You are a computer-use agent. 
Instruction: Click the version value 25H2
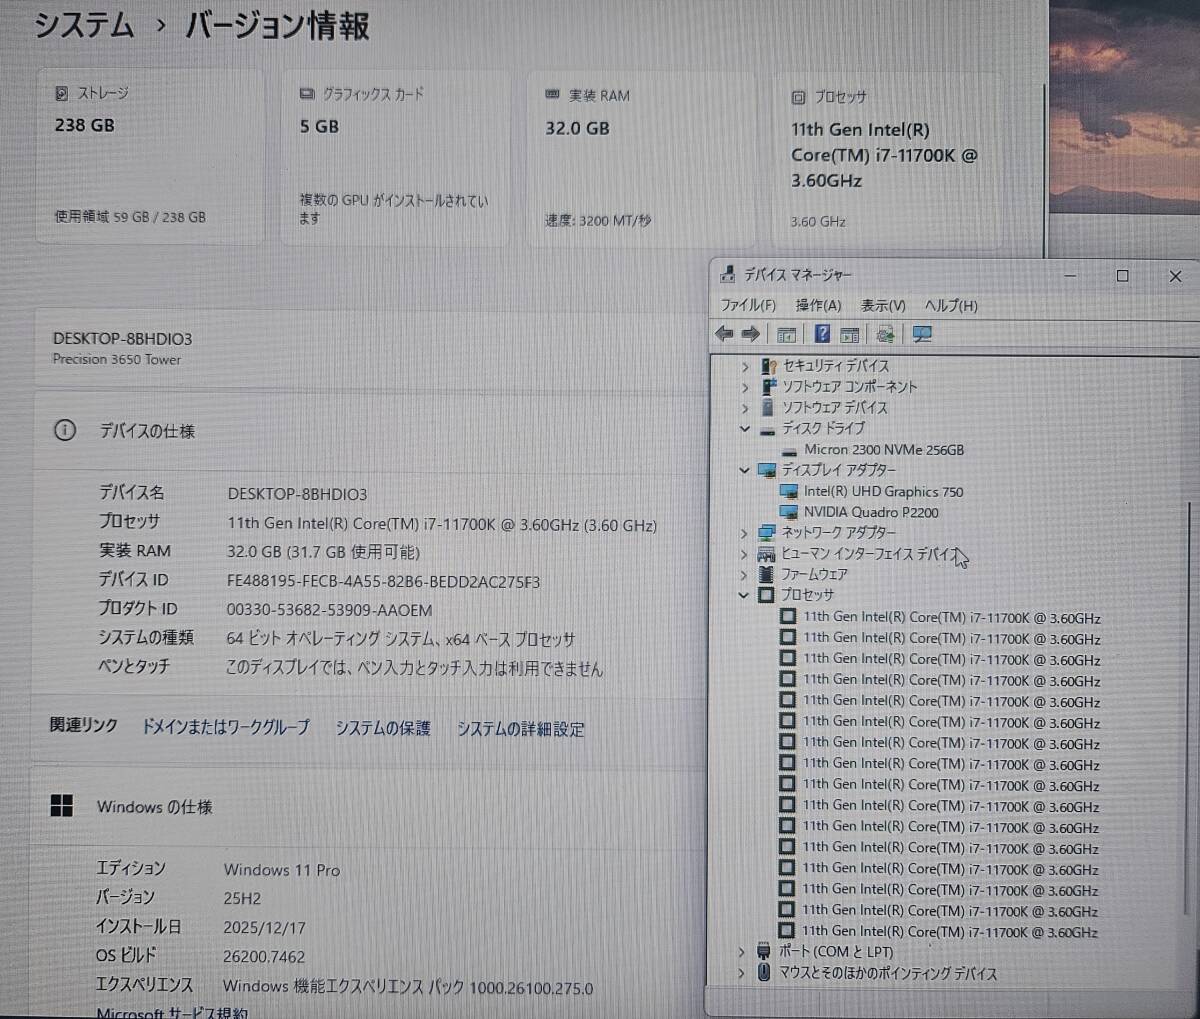[242, 898]
